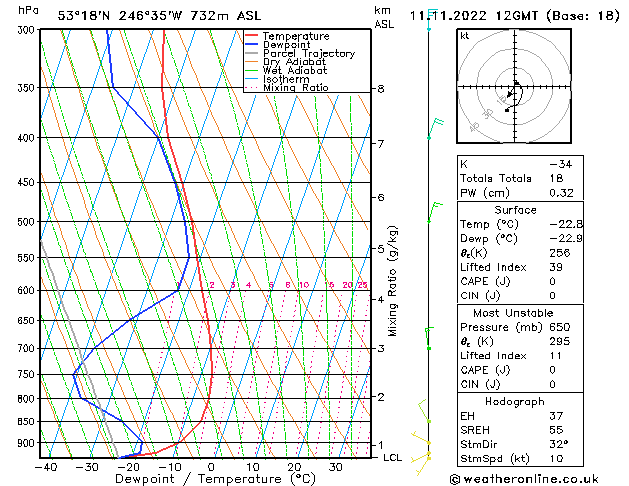The image size is (629, 486).
Task: Select the 'Isotherm' legend label
Action: [286, 79]
